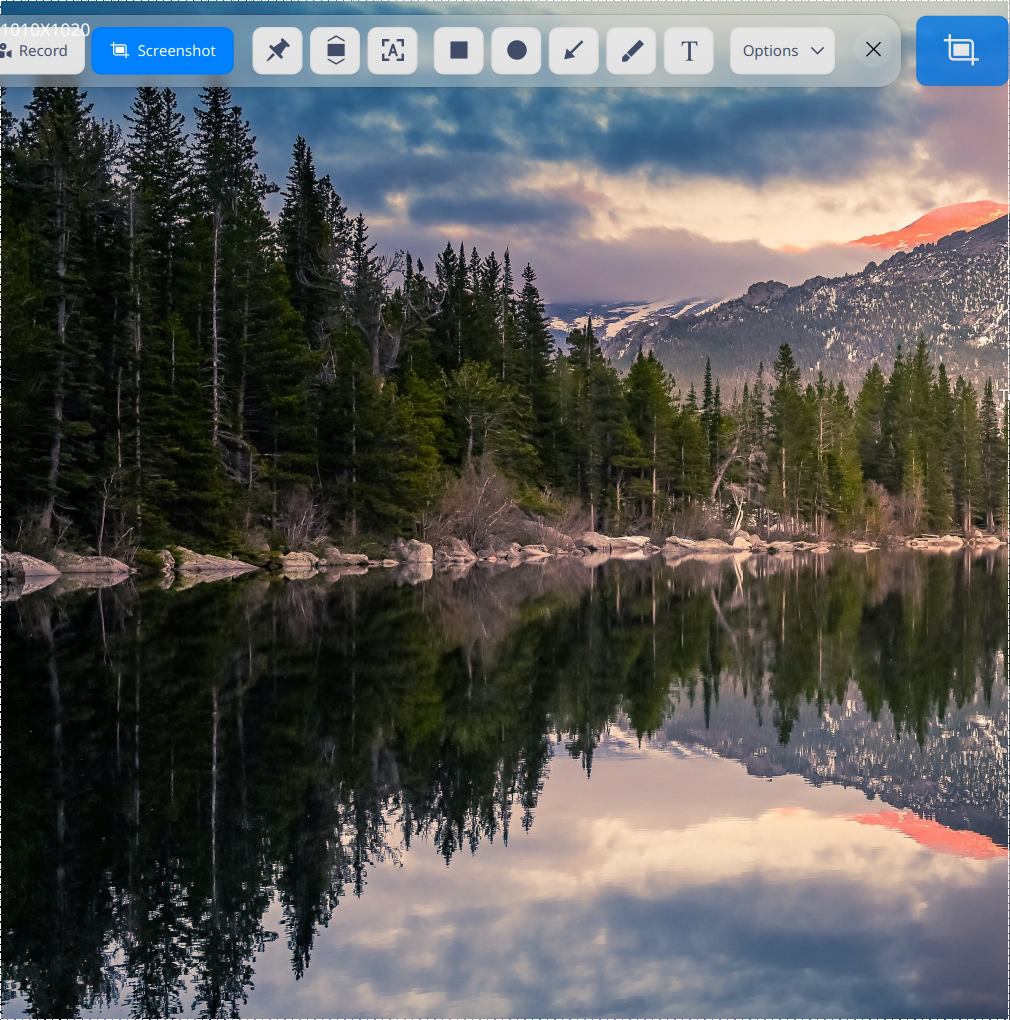Select the Screenshot mode button
Screen dimensions: 1010x1020
coord(163,51)
